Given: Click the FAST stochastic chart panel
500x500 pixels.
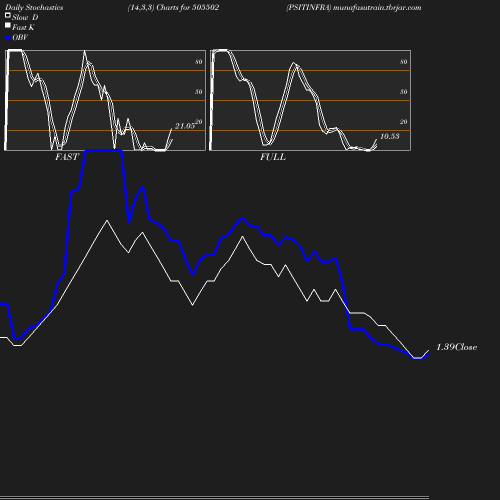Looking at the screenshot, I should click(x=105, y=100).
